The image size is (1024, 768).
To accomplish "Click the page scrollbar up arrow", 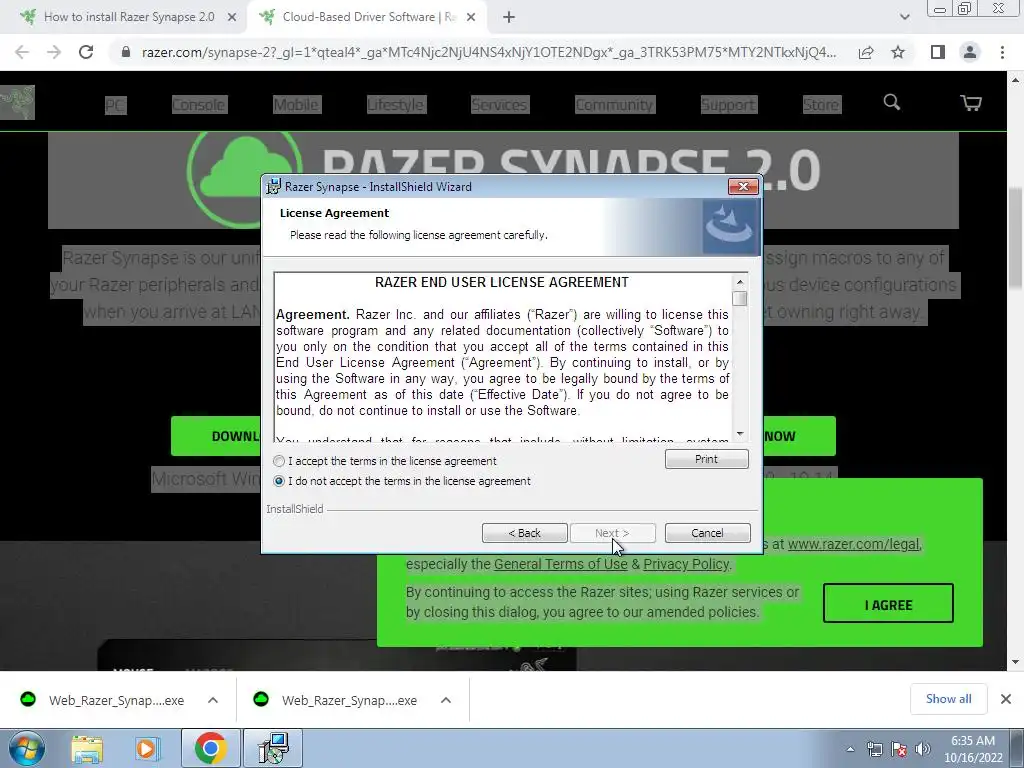I will tap(1016, 80).
